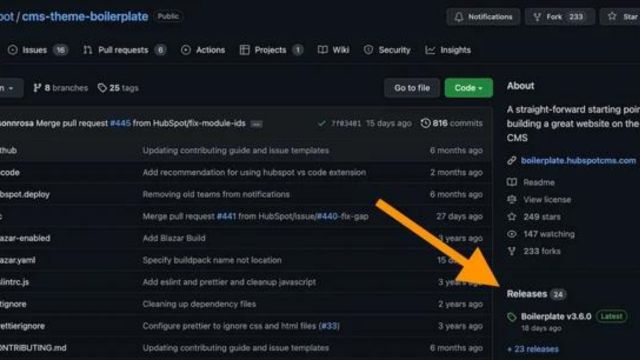Screen dimensions: 640x360
Task: Fork the repository with Fork 233 button
Action: [x=559, y=17]
